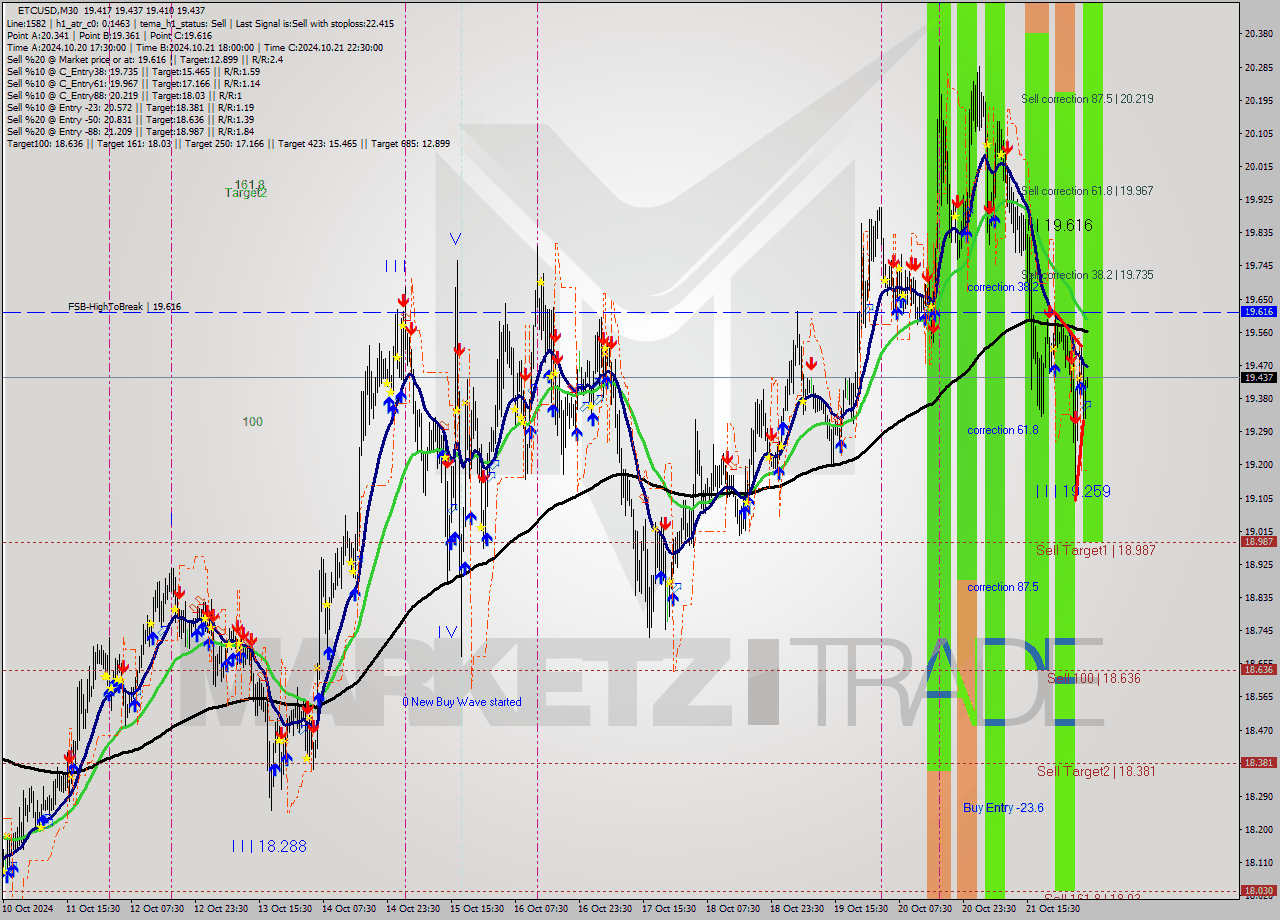Select the 'Sell 100 | 18.636' label
The image size is (1280, 920).
[1094, 678]
